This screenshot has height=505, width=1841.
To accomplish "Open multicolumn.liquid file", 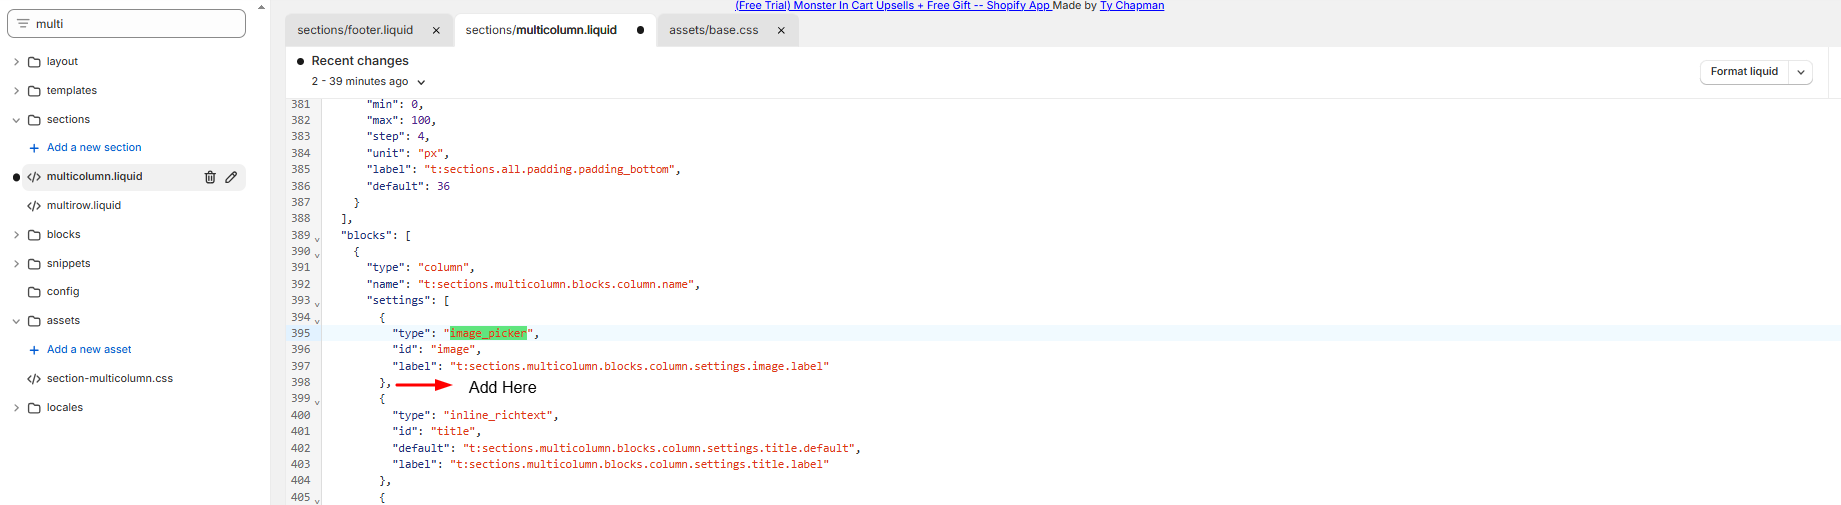I will [94, 177].
